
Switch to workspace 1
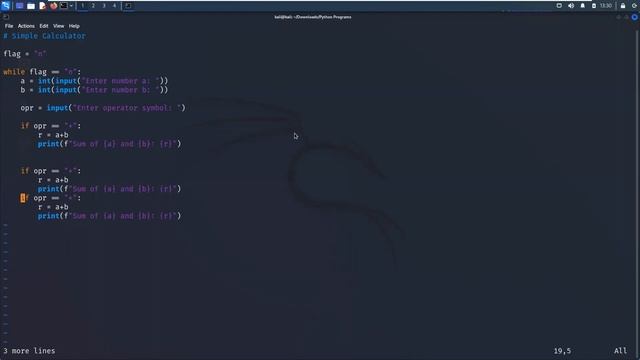tap(82, 6)
